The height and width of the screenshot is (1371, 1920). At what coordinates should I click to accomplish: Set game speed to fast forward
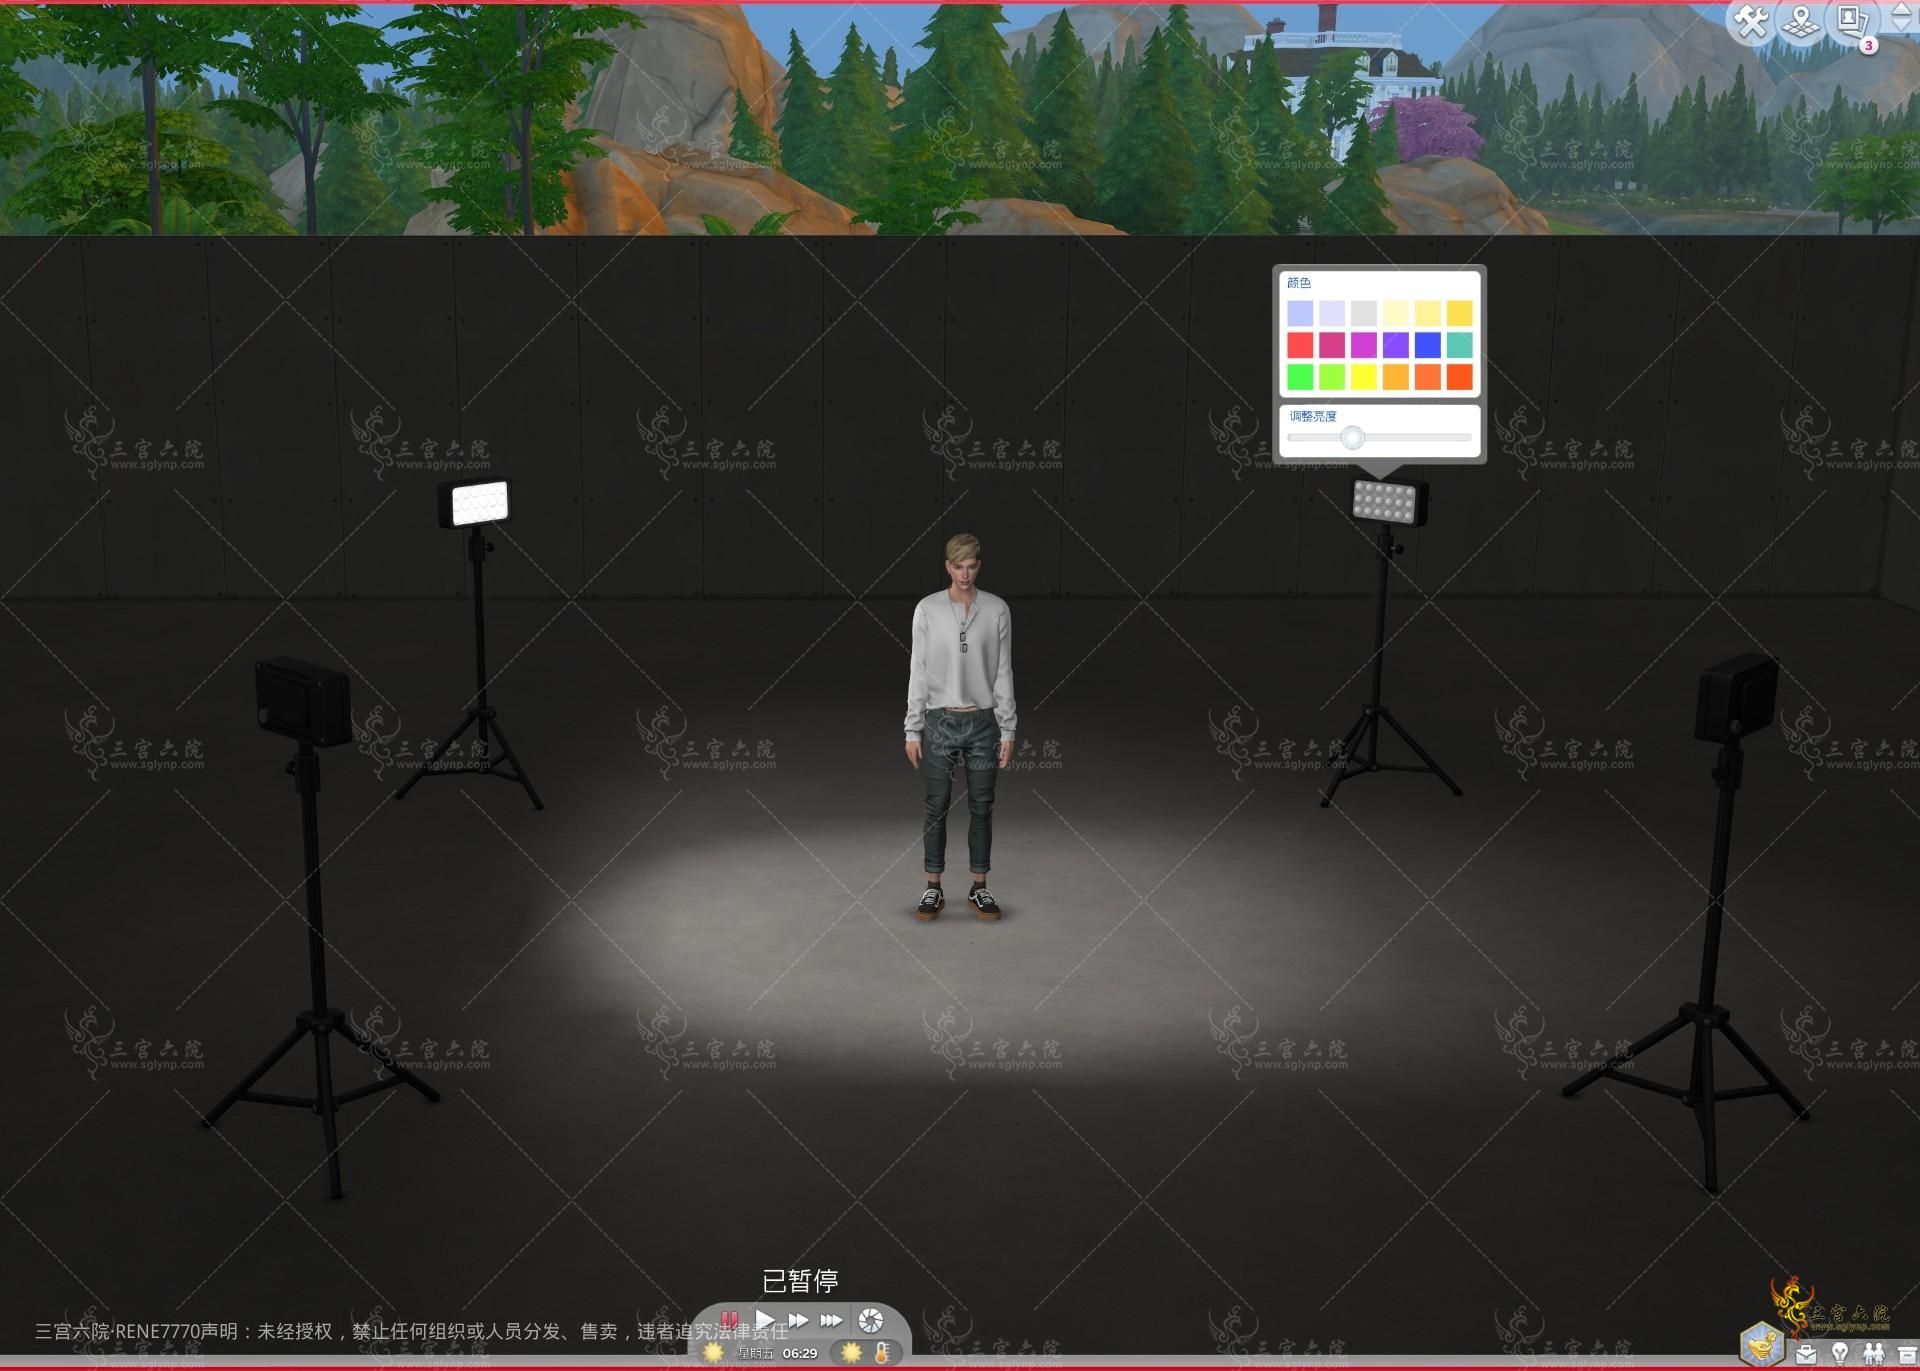798,1320
